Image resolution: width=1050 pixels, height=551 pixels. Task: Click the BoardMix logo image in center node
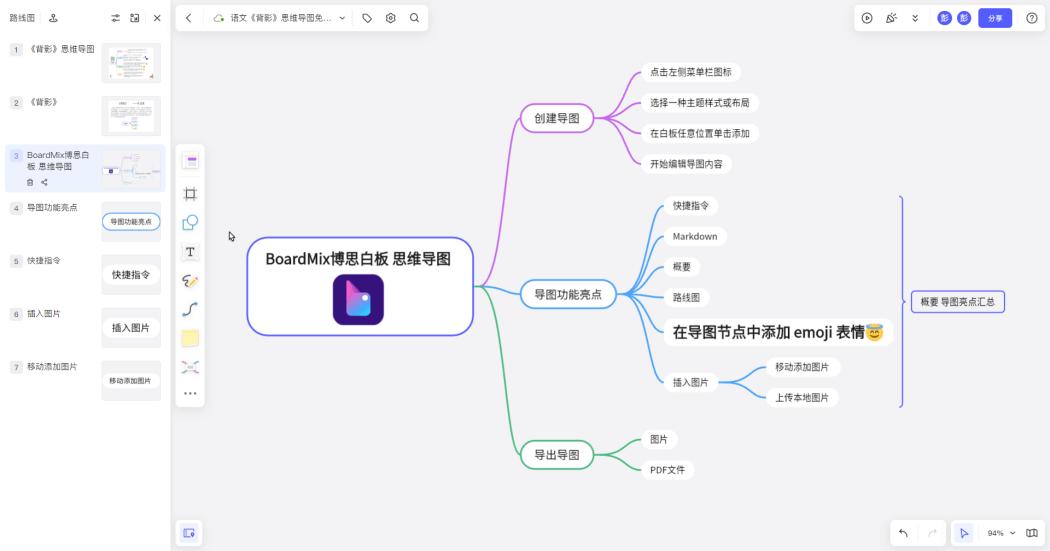point(358,300)
